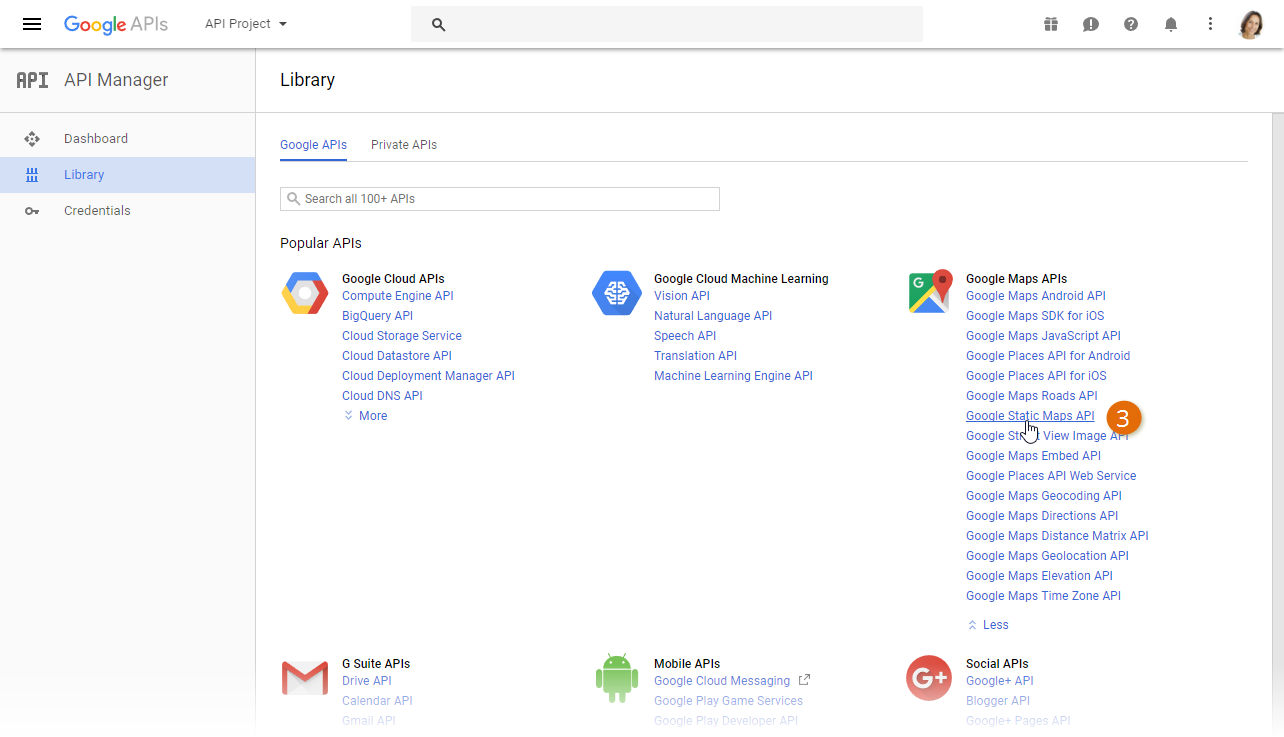Open Cloud DNS API link
This screenshot has height=737, width=1284.
tap(382, 396)
